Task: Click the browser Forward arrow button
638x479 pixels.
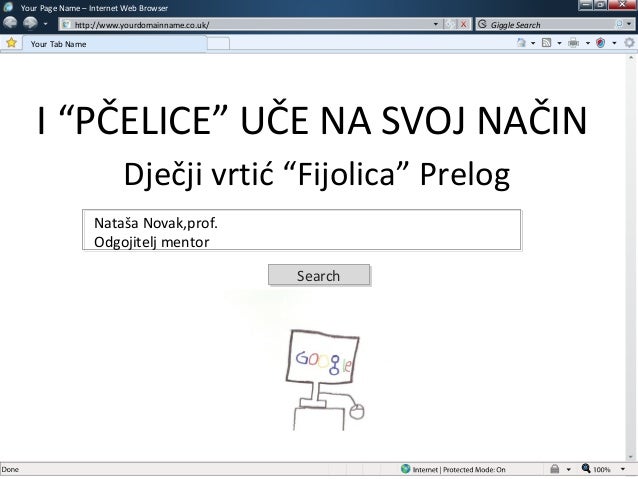Action: (x=30, y=23)
